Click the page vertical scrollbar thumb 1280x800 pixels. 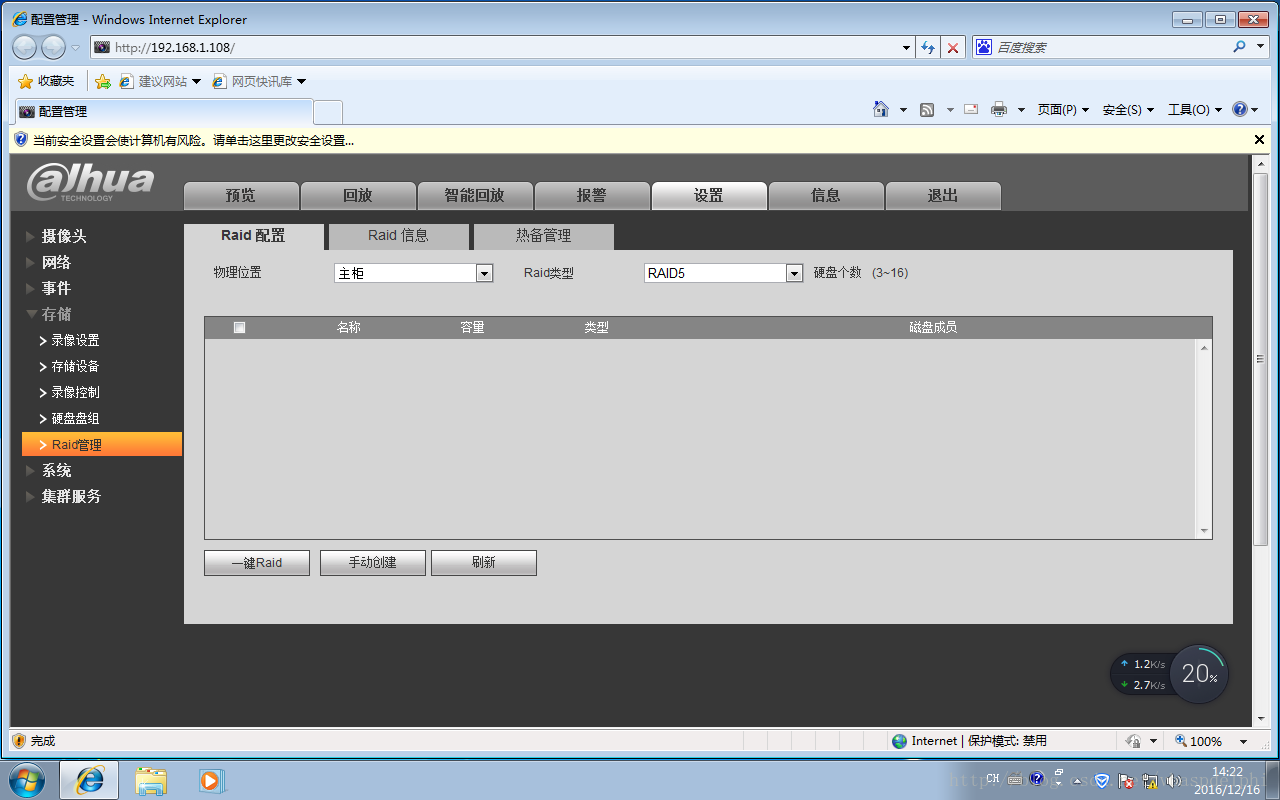pyautogui.click(x=1260, y=360)
